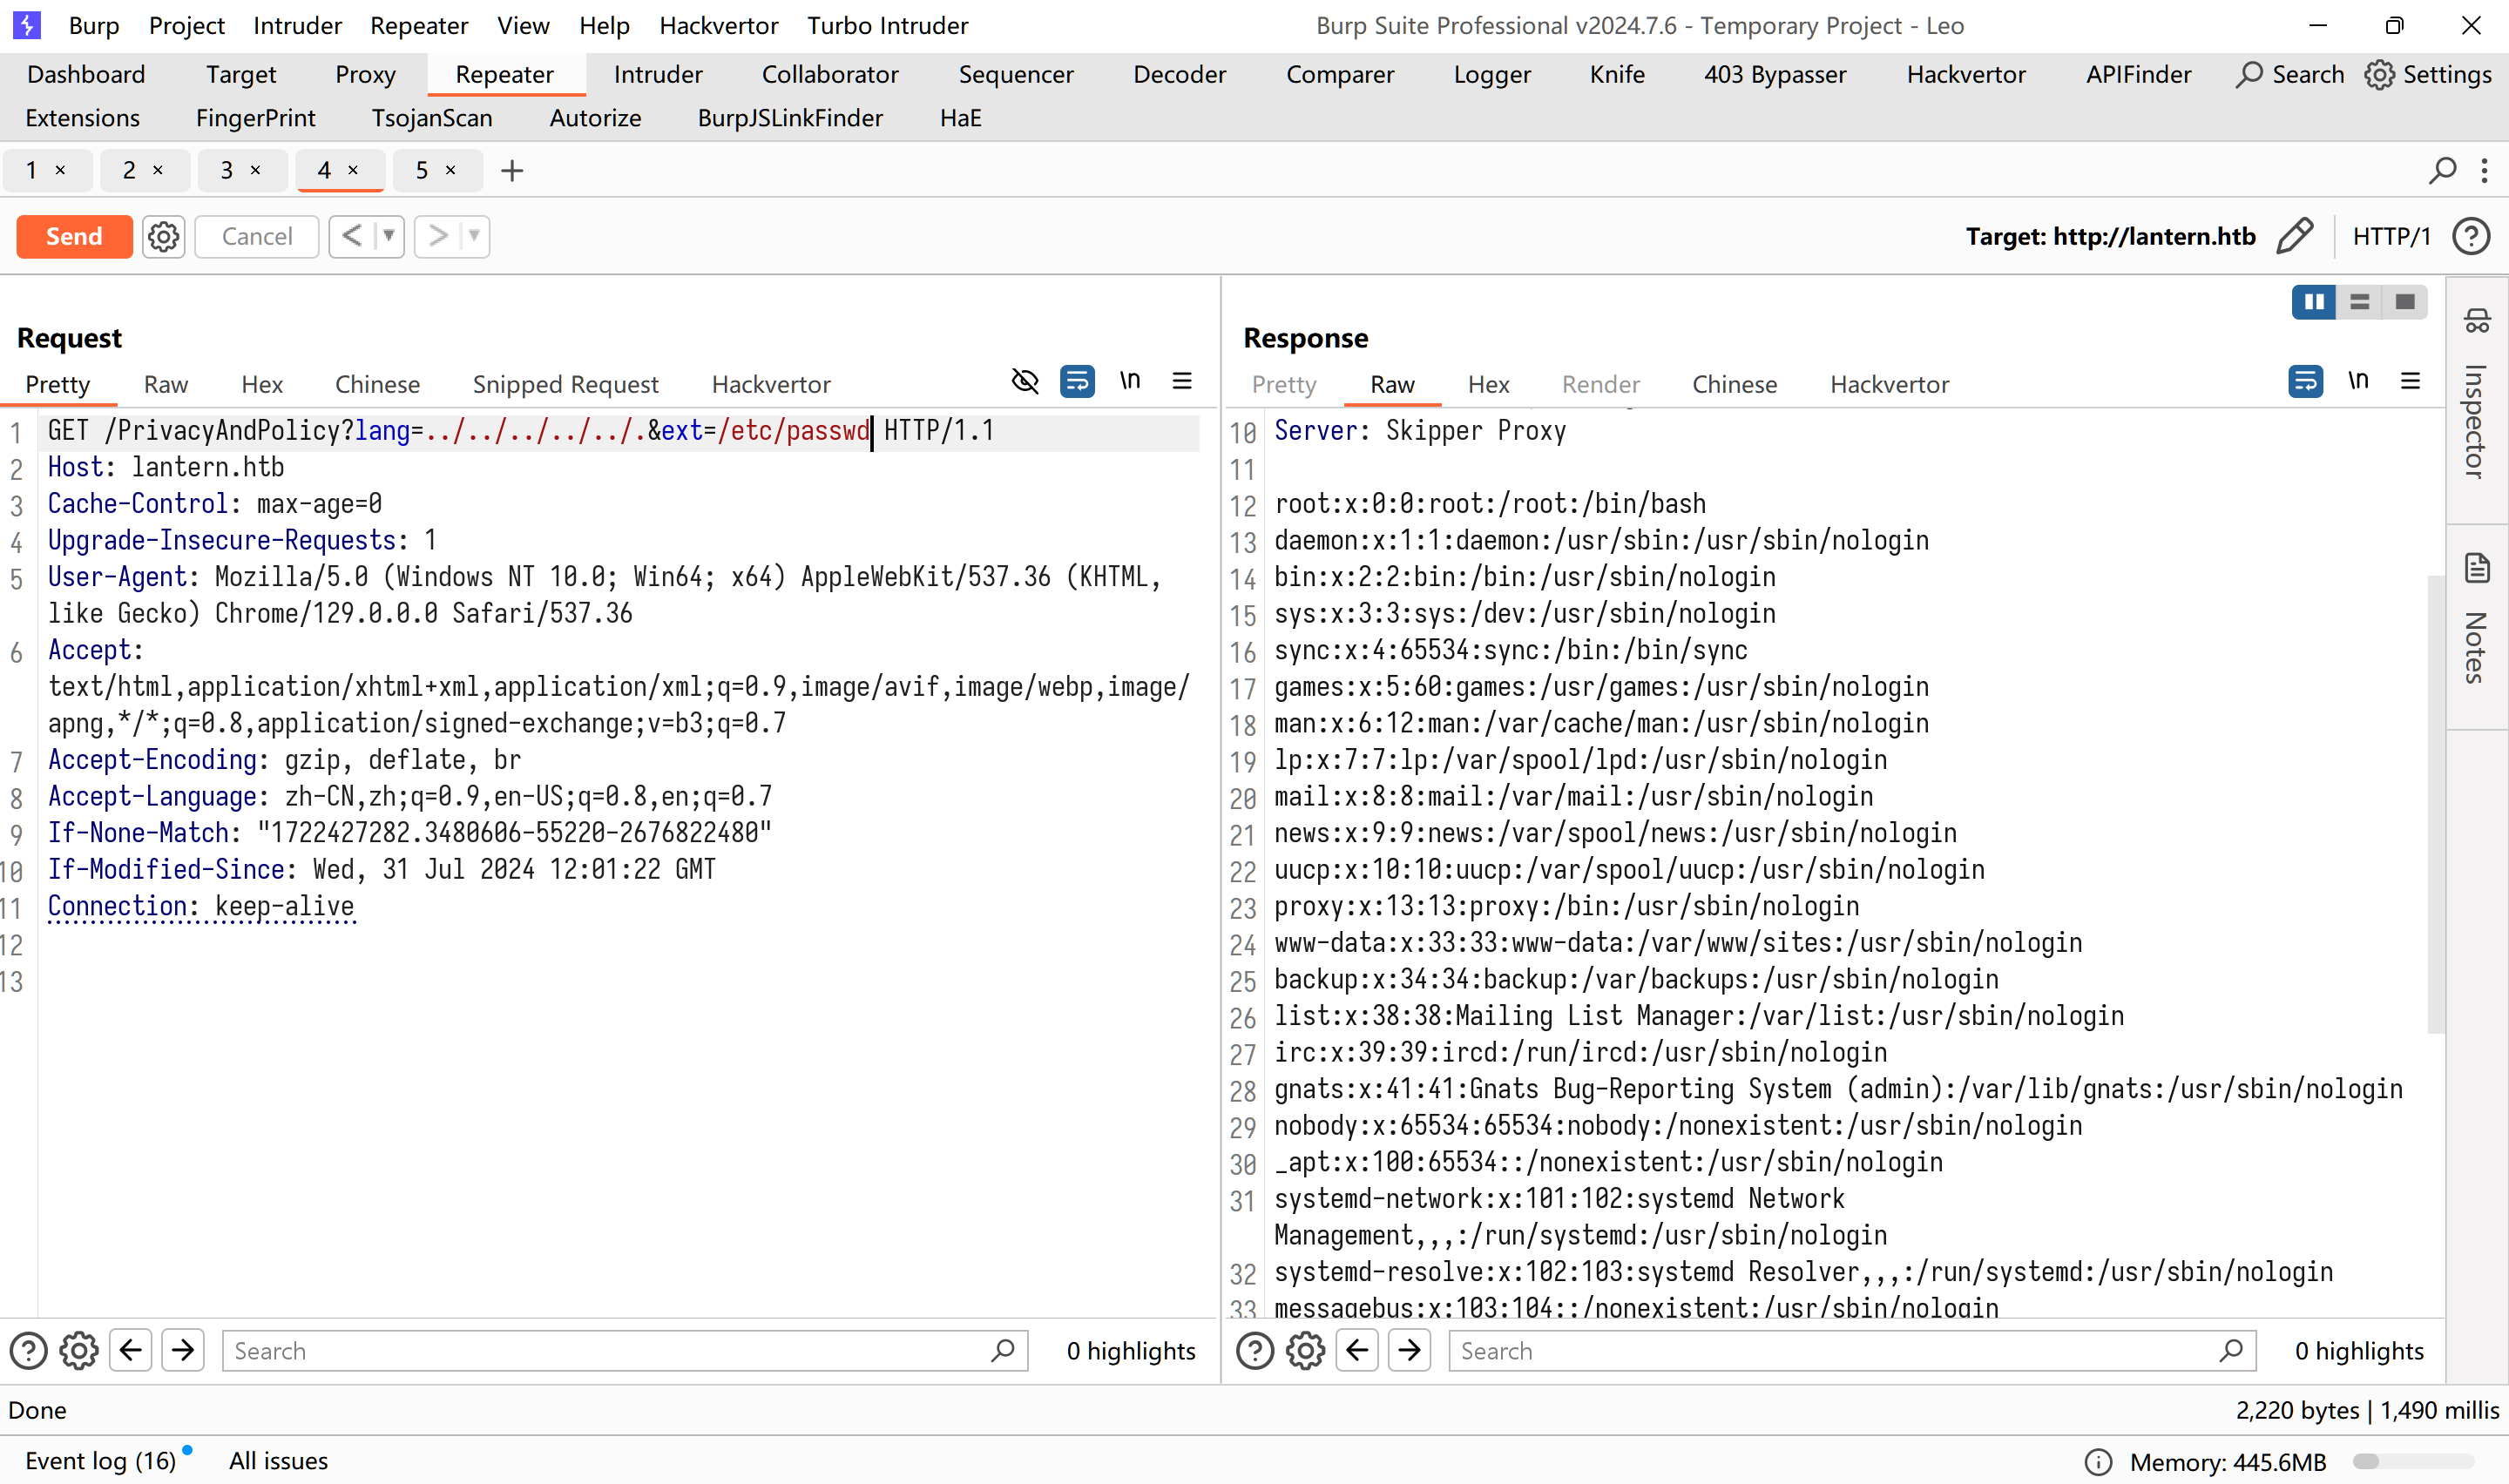2509x1484 pixels.
Task: Click the Burp logo icon
Action: point(27,25)
